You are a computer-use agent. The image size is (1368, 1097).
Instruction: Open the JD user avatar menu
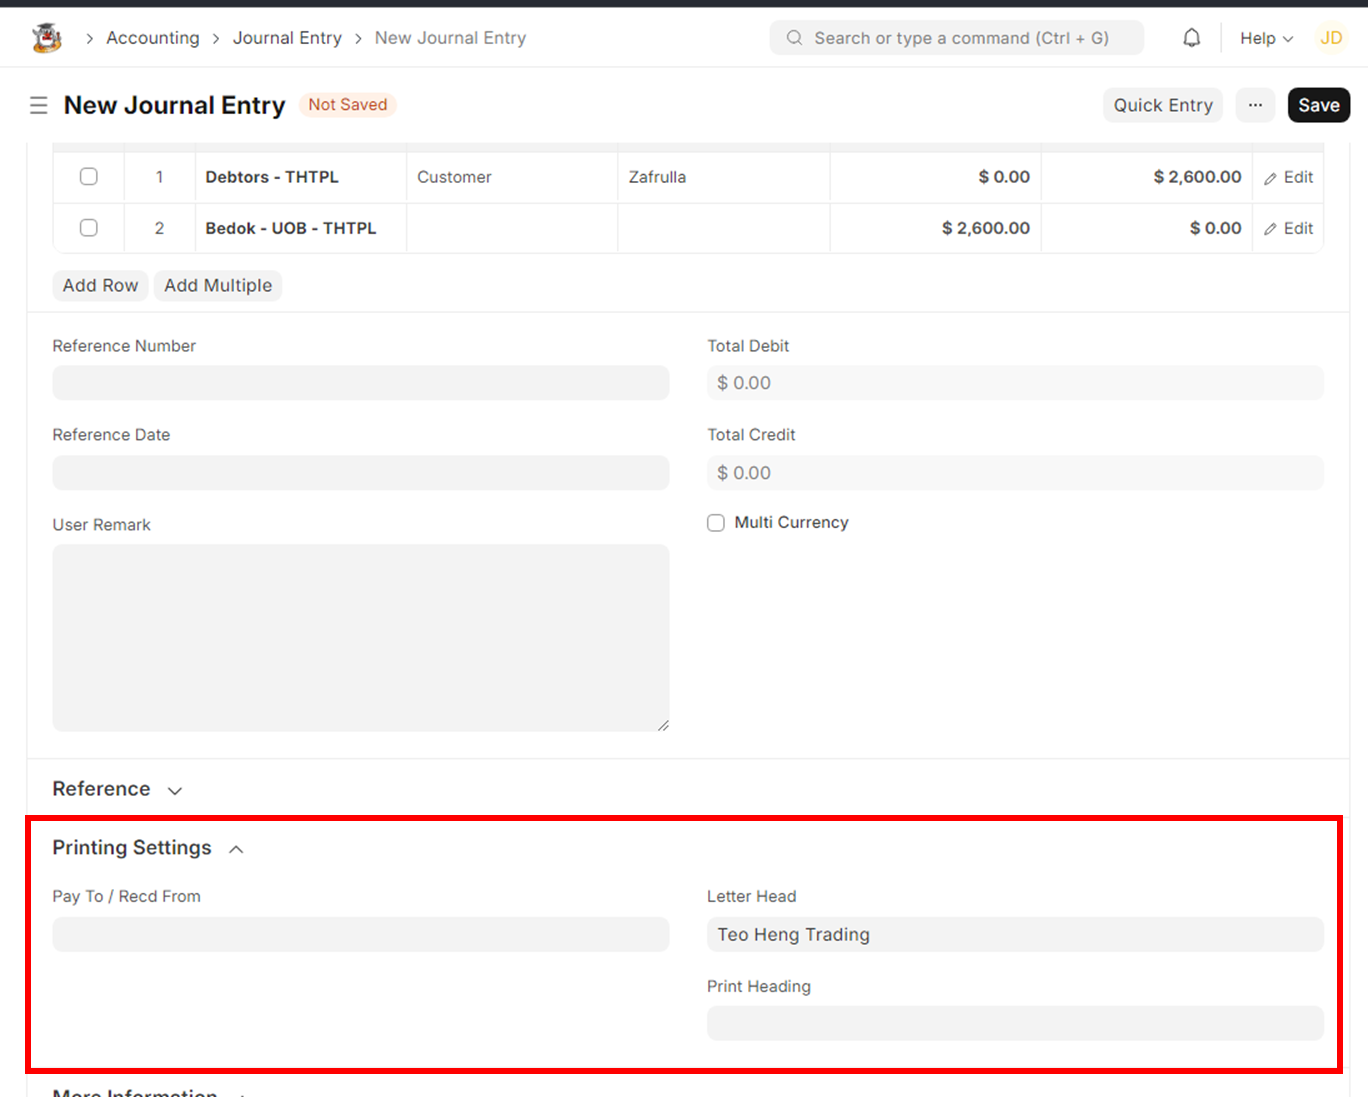tap(1331, 38)
